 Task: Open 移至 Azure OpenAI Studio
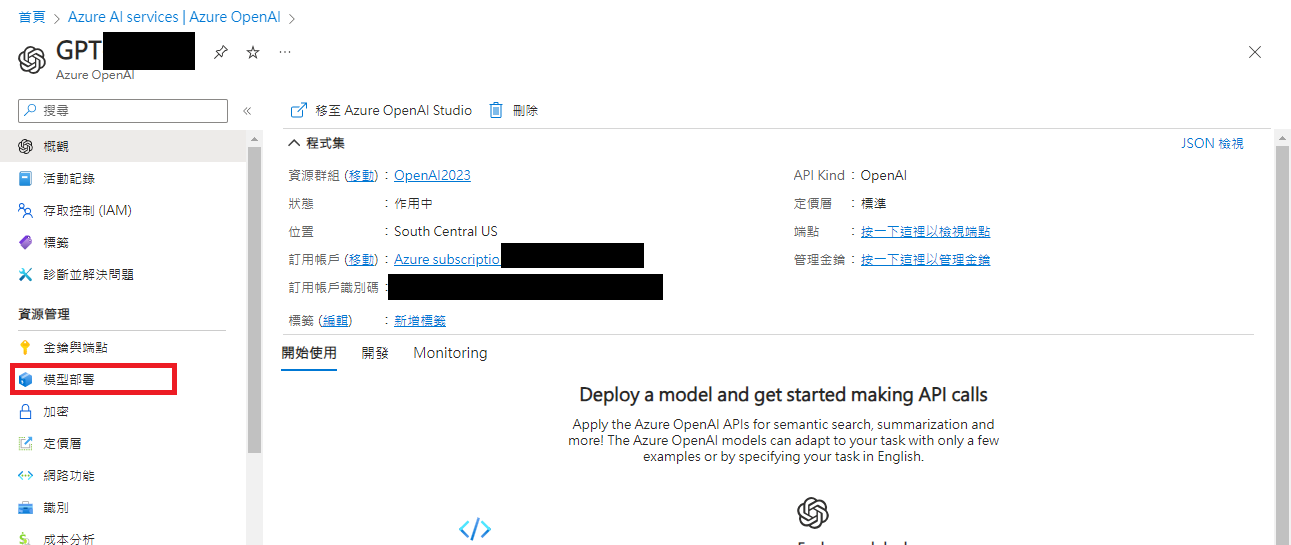point(381,111)
